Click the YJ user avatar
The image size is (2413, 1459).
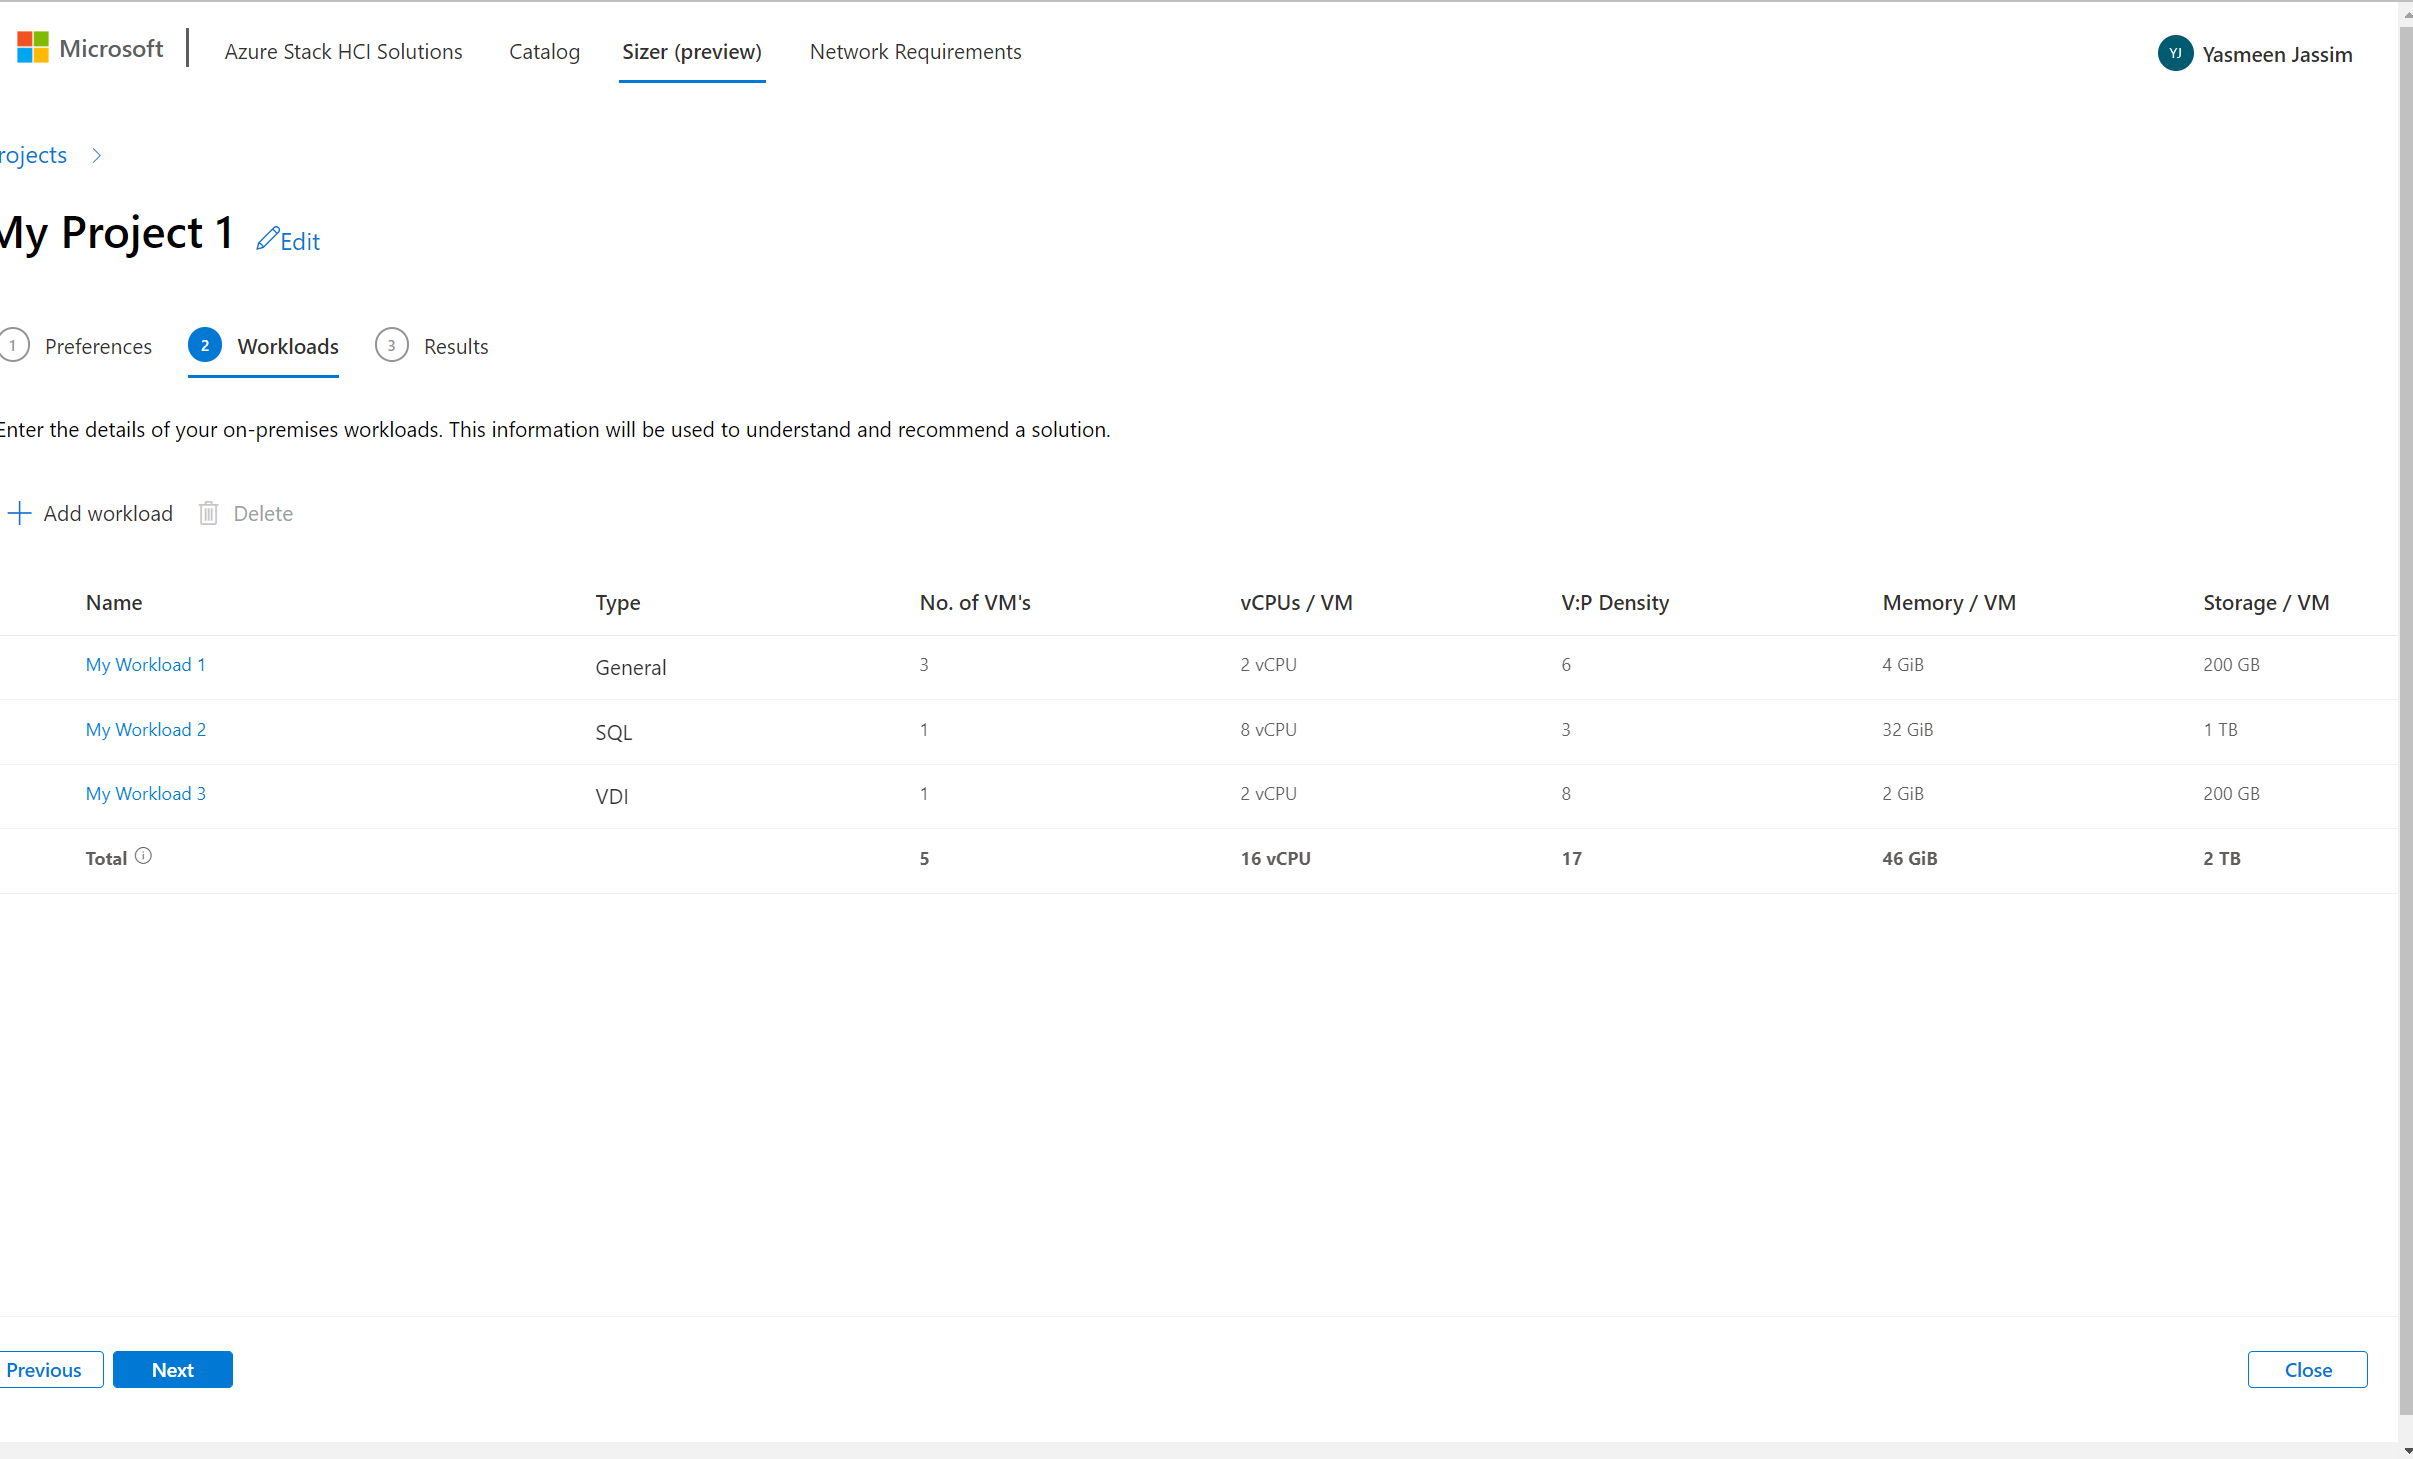click(2175, 54)
